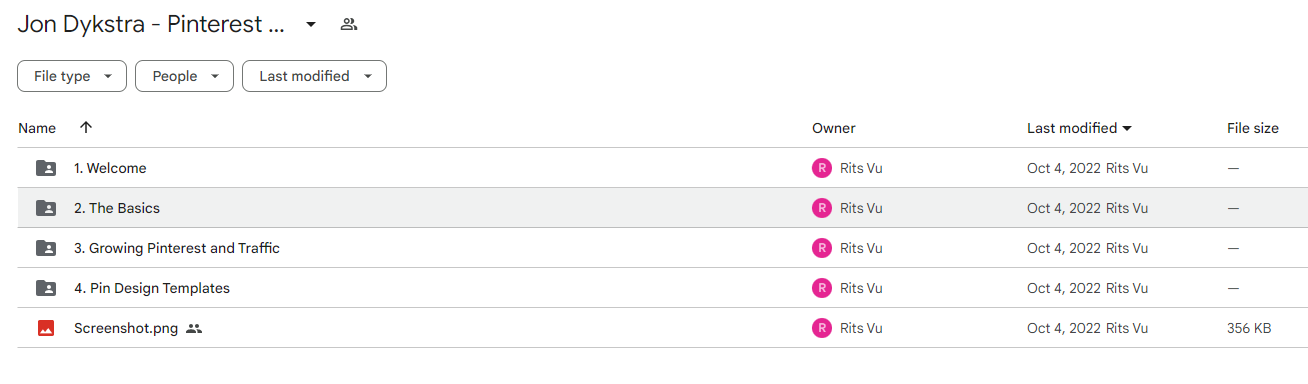Click the shared folder icon for 2. The Basics
Screen dimensions: 1308x384
click(x=46, y=208)
